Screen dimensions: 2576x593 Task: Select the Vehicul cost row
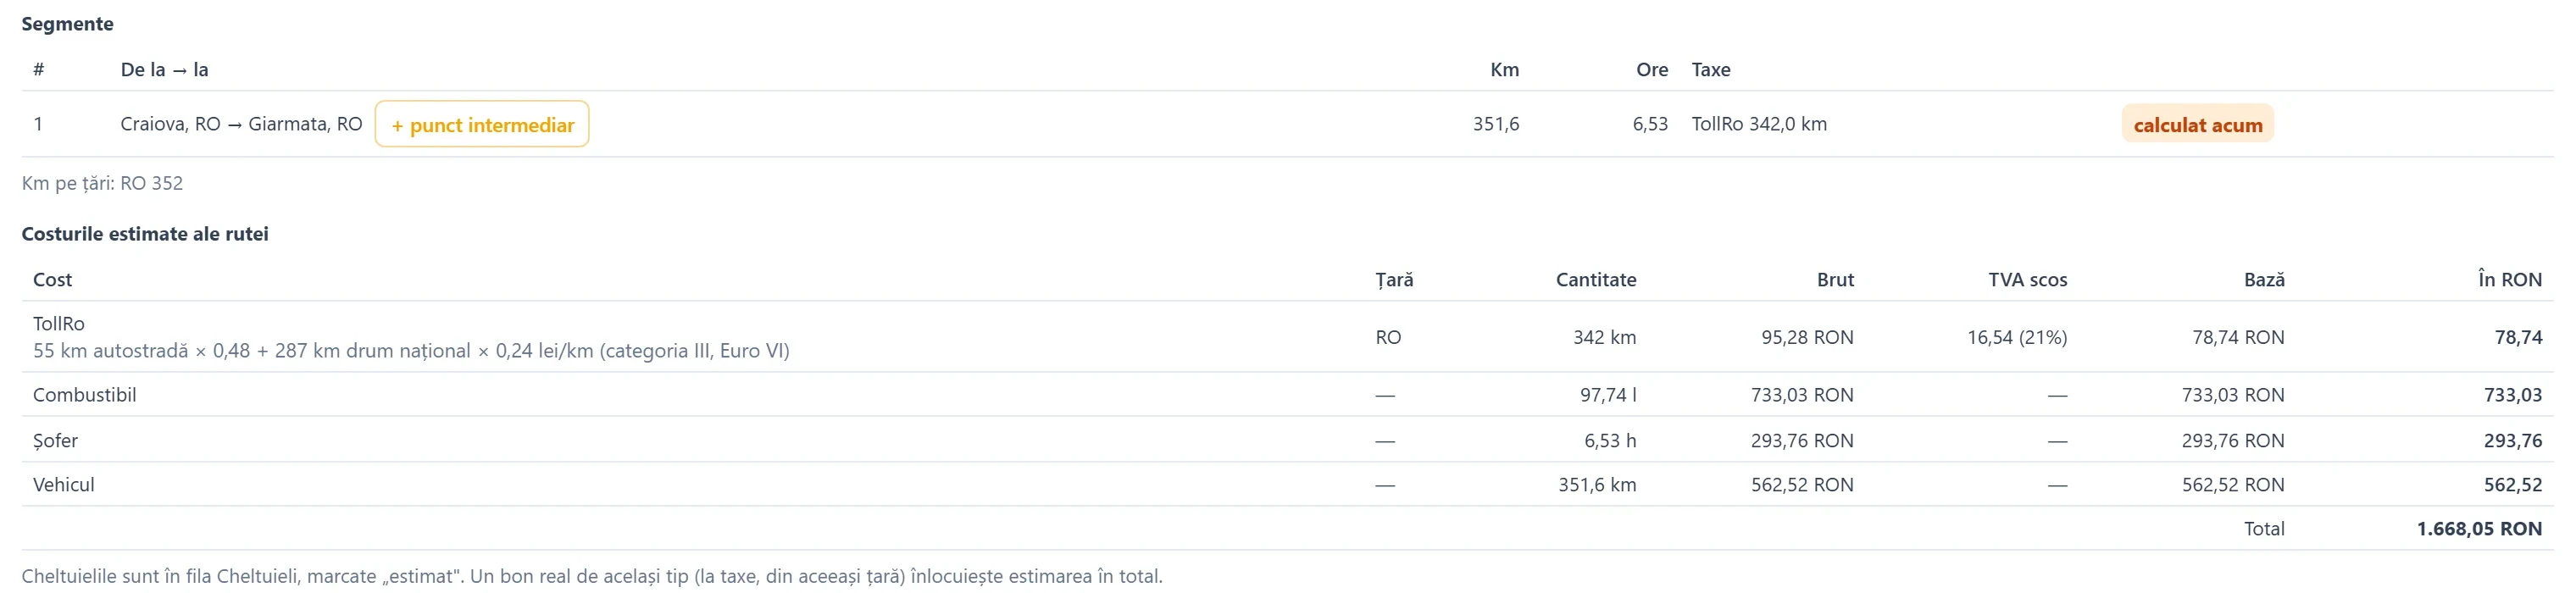[x=1287, y=484]
